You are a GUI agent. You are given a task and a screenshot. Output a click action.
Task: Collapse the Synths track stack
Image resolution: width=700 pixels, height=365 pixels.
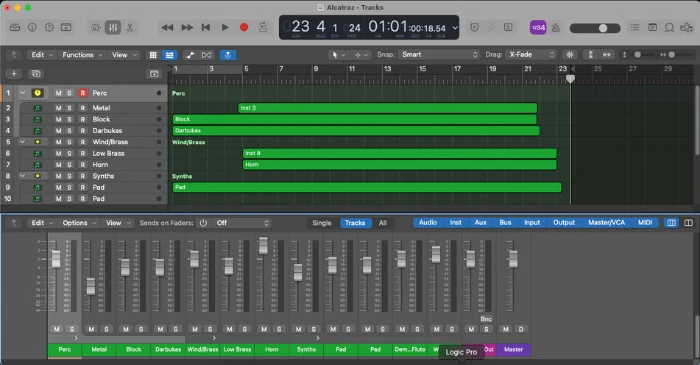click(22, 176)
